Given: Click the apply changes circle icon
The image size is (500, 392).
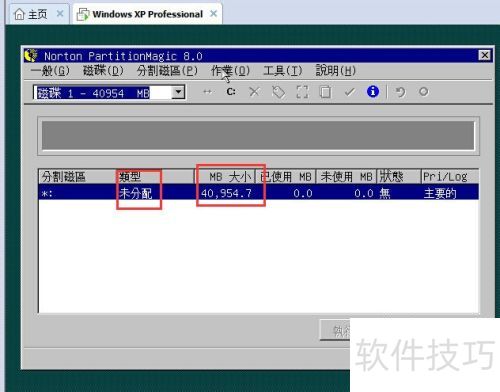Looking at the screenshot, I should coord(424,92).
